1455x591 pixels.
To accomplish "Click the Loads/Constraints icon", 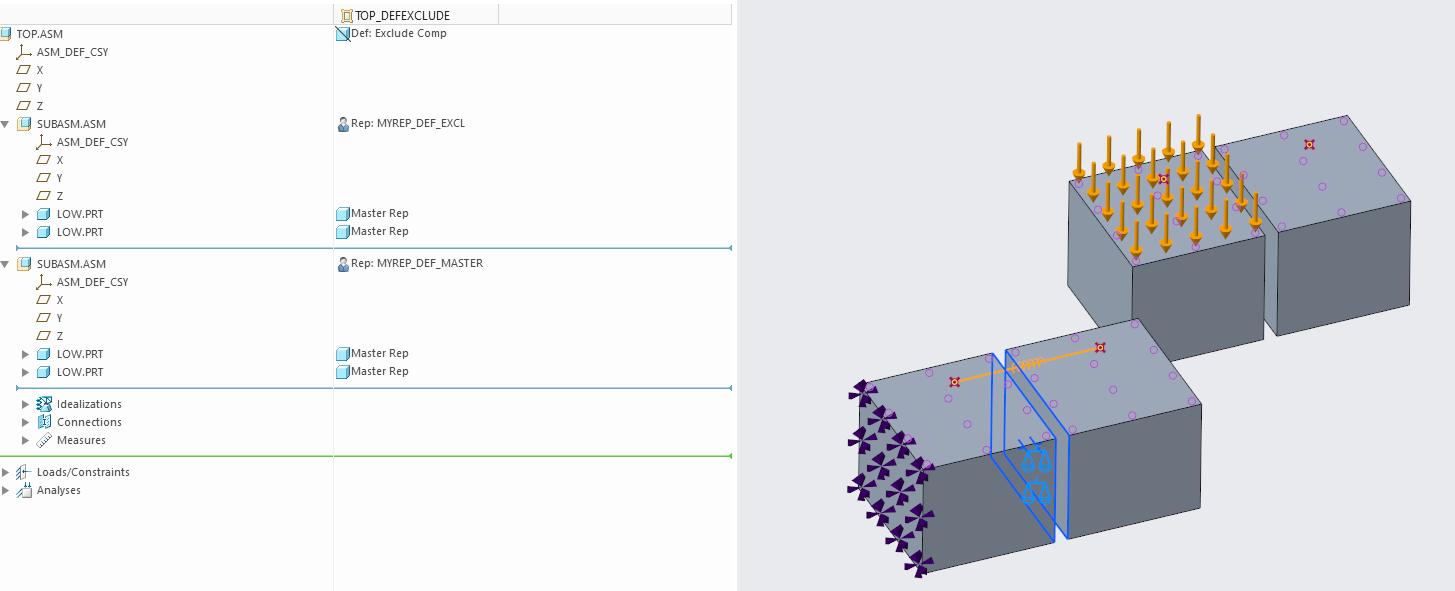I will pos(22,472).
